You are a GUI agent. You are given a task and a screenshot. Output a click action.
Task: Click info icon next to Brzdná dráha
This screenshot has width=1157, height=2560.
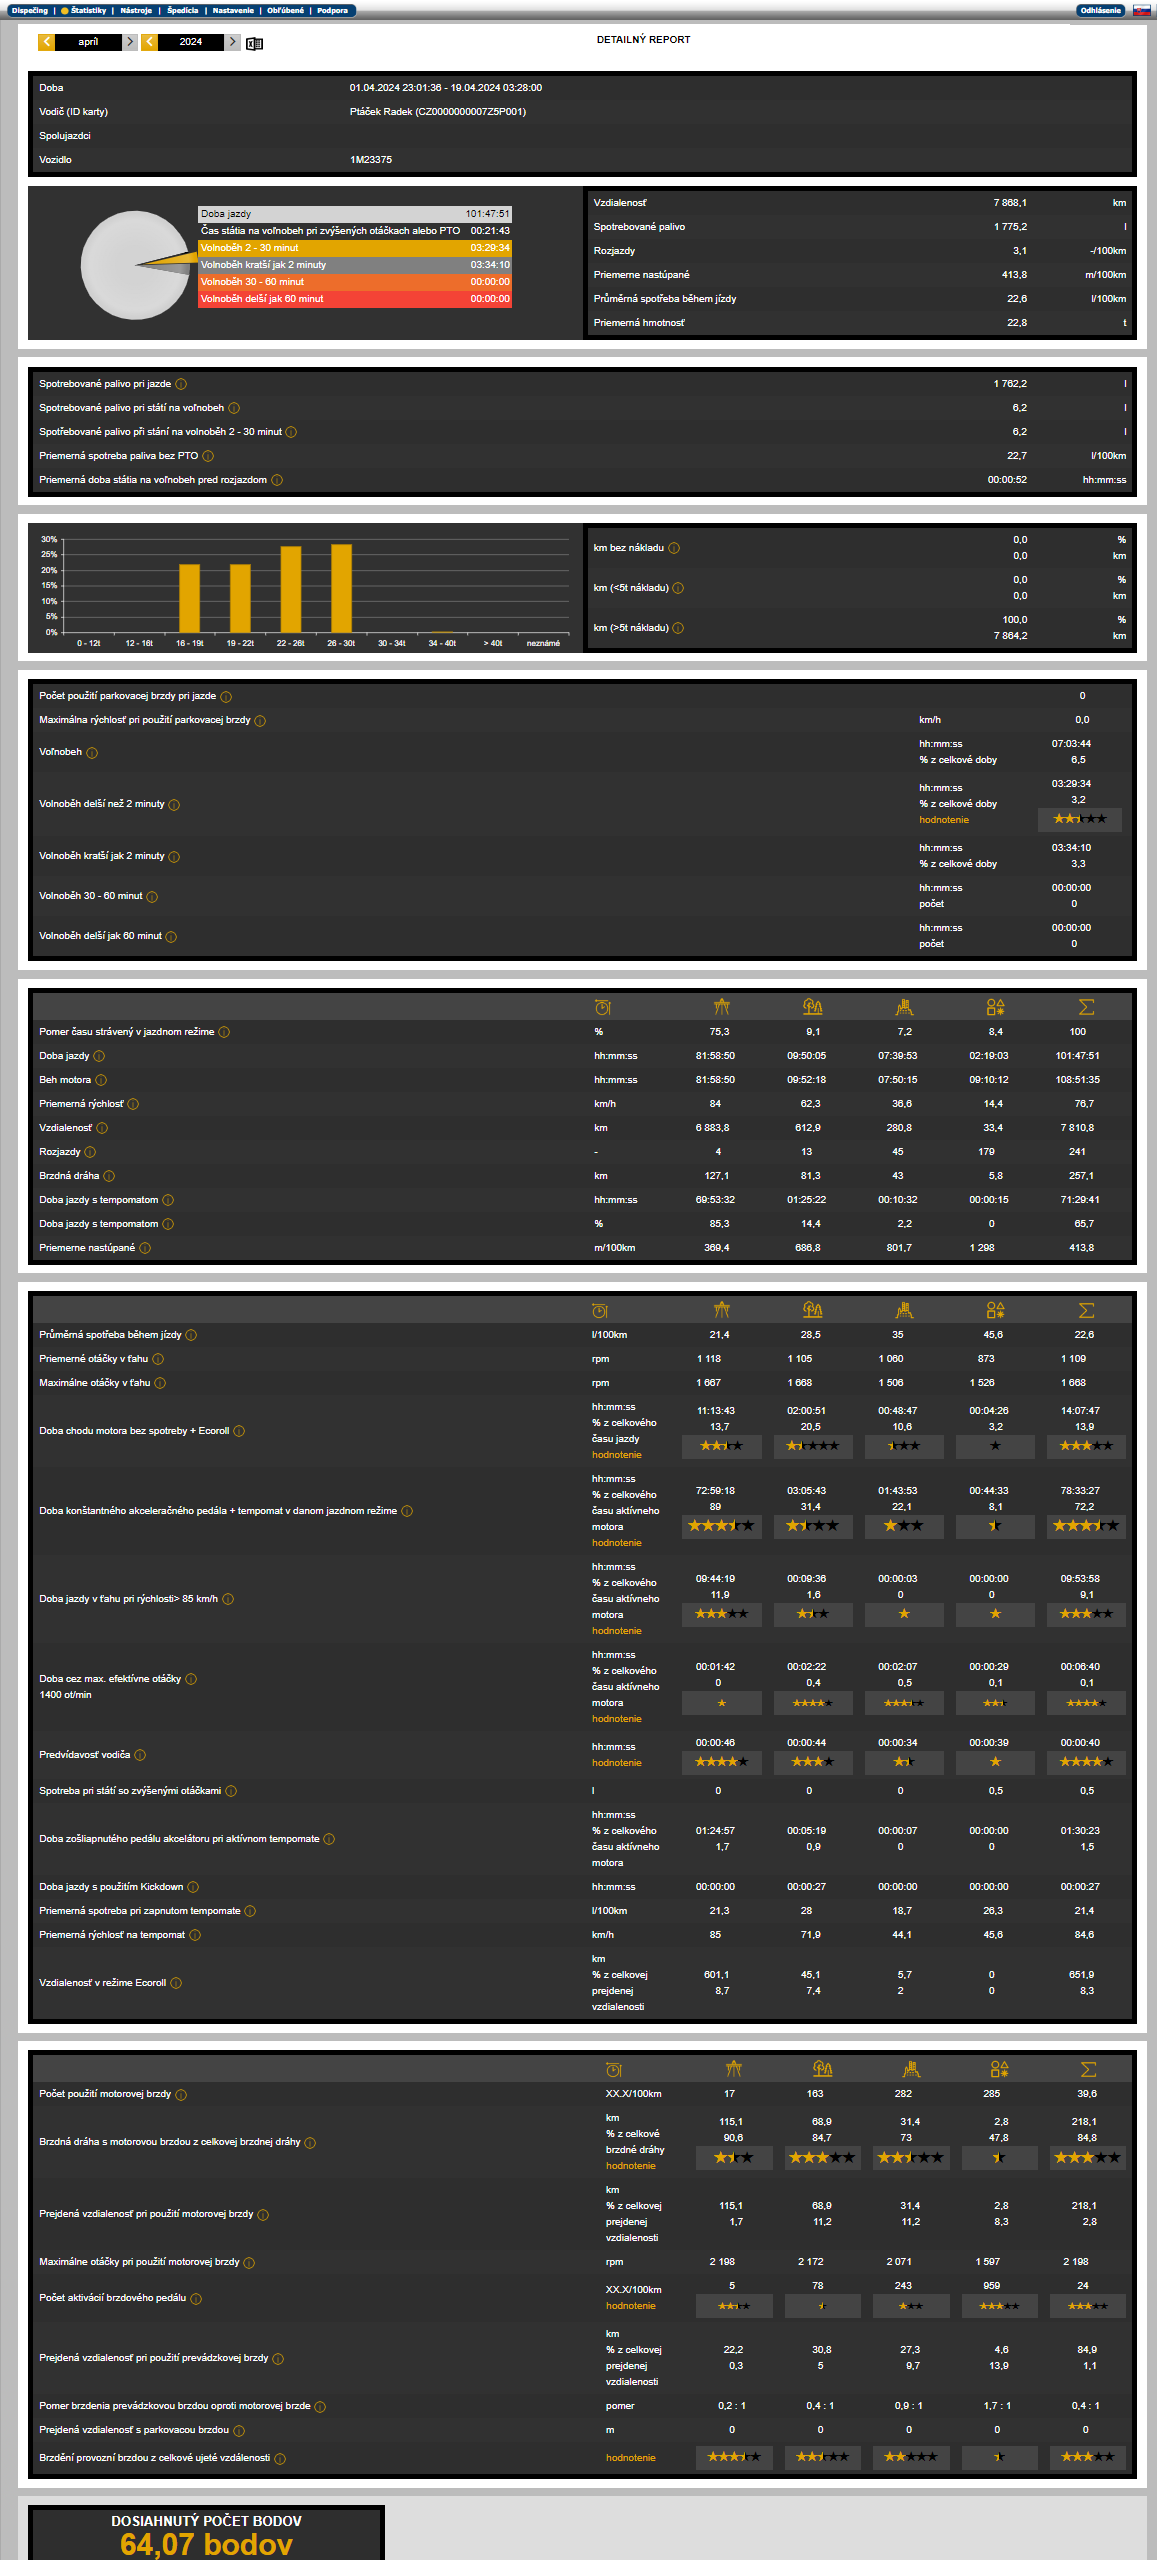pyautogui.click(x=109, y=1176)
